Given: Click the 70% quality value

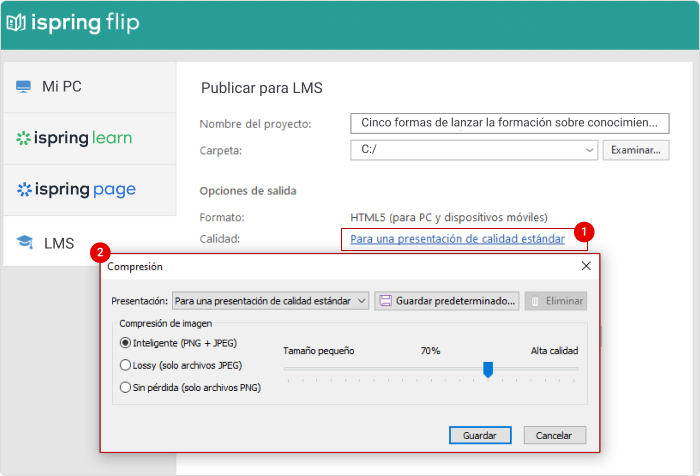Looking at the screenshot, I should coord(430,351).
